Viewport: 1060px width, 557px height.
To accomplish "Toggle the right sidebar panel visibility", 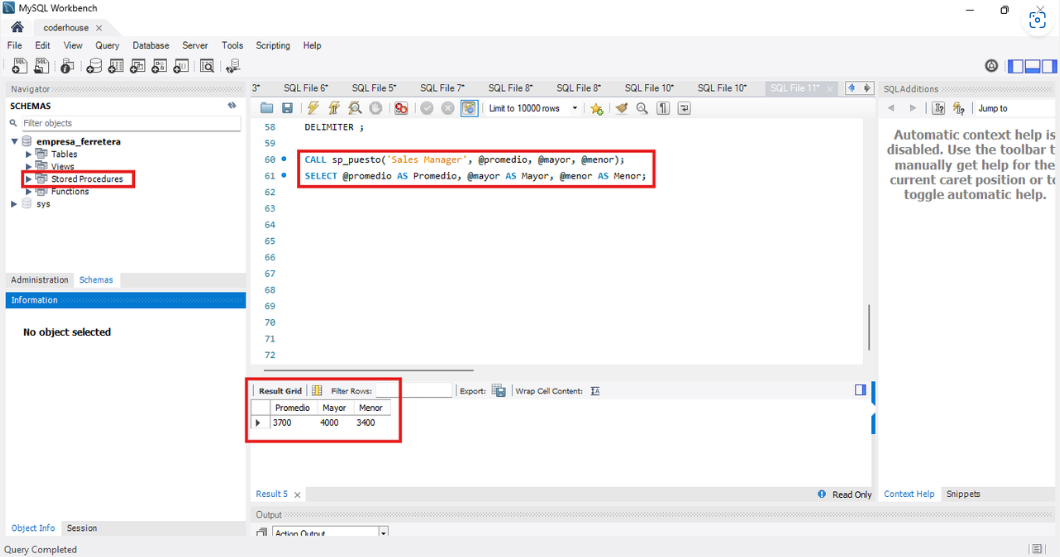I will [1049, 66].
